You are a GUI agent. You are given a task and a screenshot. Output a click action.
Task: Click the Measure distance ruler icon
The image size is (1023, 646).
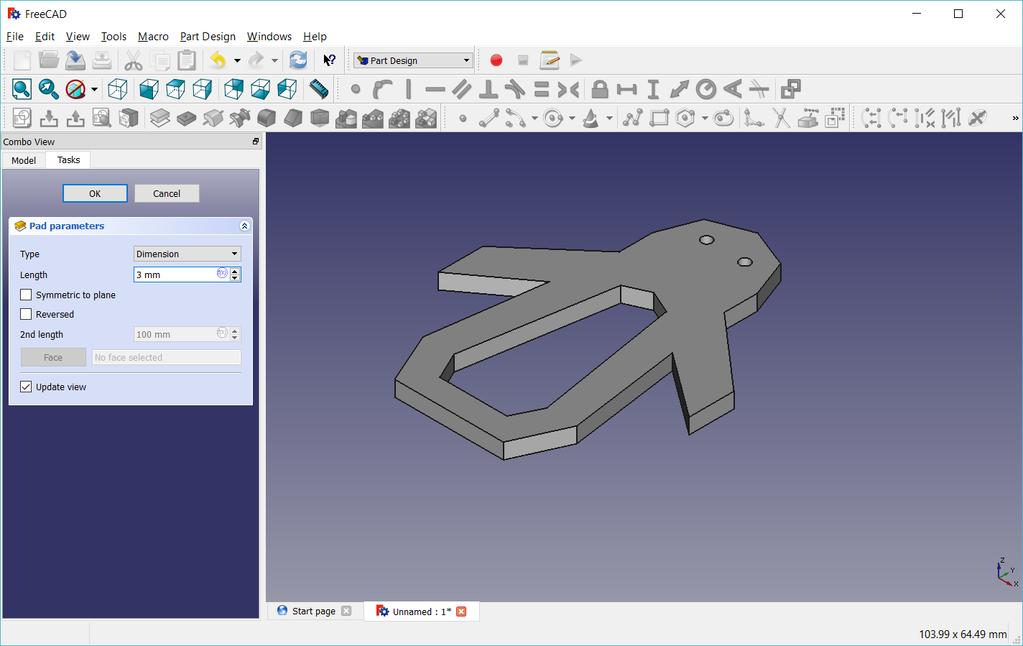click(x=318, y=89)
